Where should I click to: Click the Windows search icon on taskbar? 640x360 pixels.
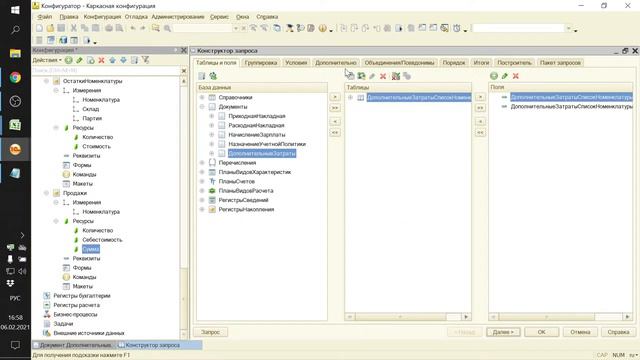[x=15, y=30]
